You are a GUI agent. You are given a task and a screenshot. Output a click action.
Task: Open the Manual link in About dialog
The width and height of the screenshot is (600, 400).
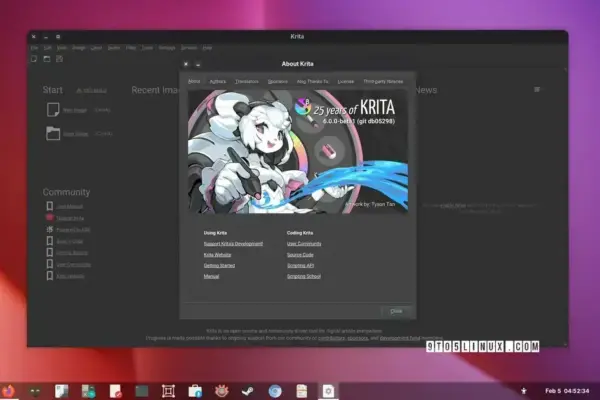coord(211,276)
